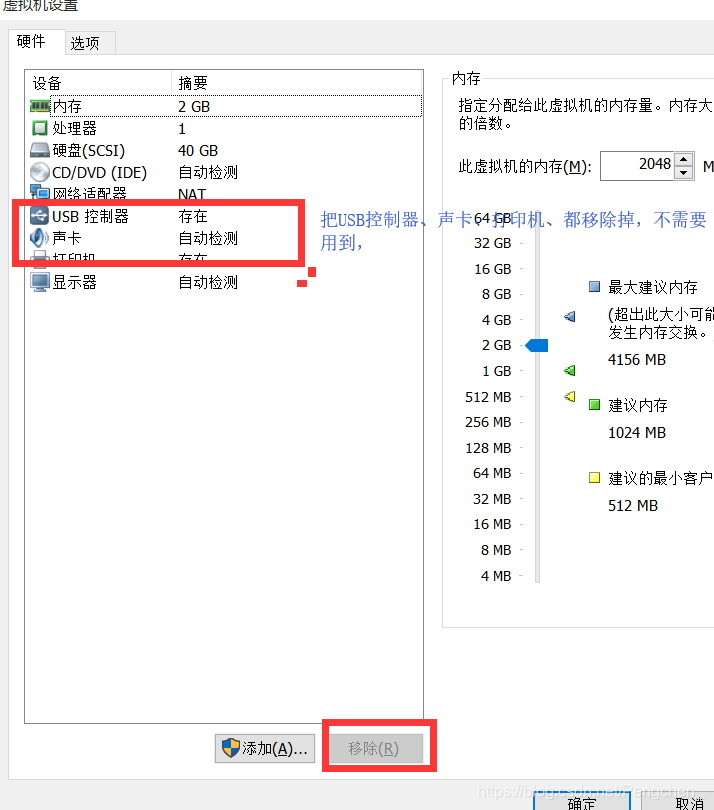Click the NAT summary value
The image size is (714, 810).
pos(192,194)
